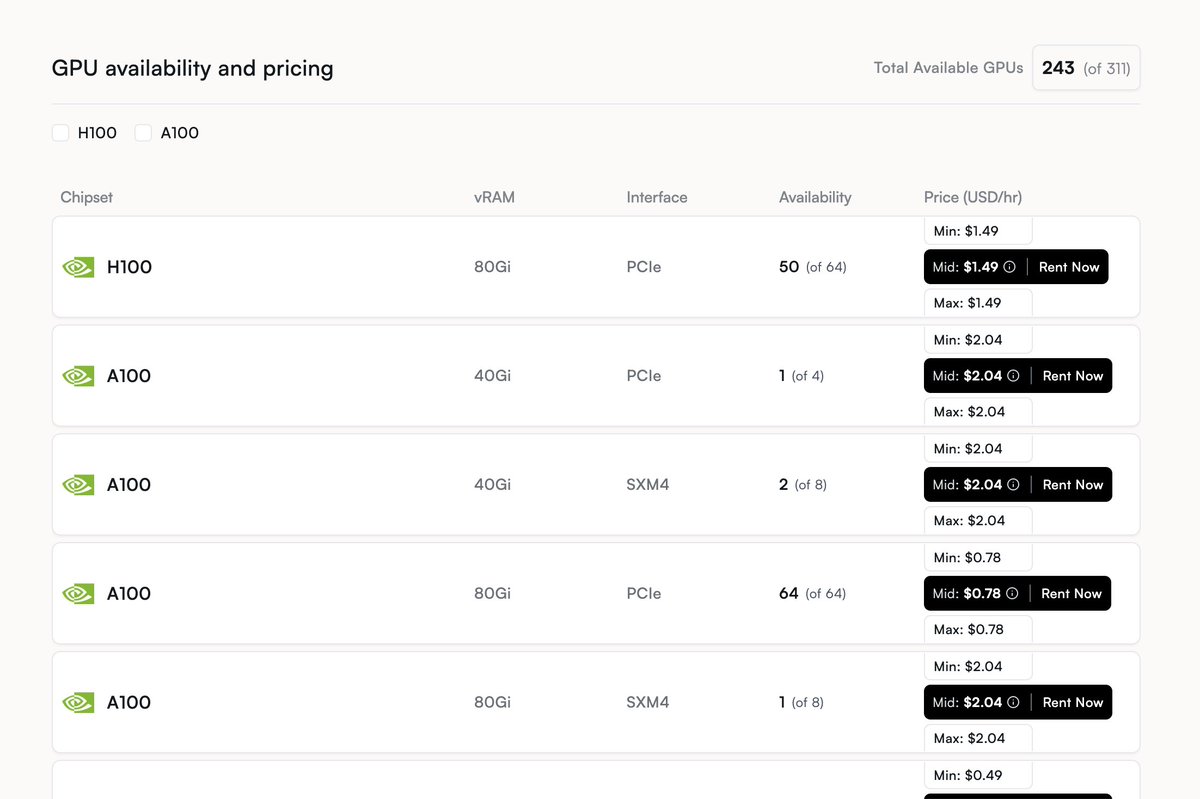Screen dimensions: 1200x799
Task: Click NVIDIA logo of A100 40Gi PCIe row
Action: [x=78, y=376]
